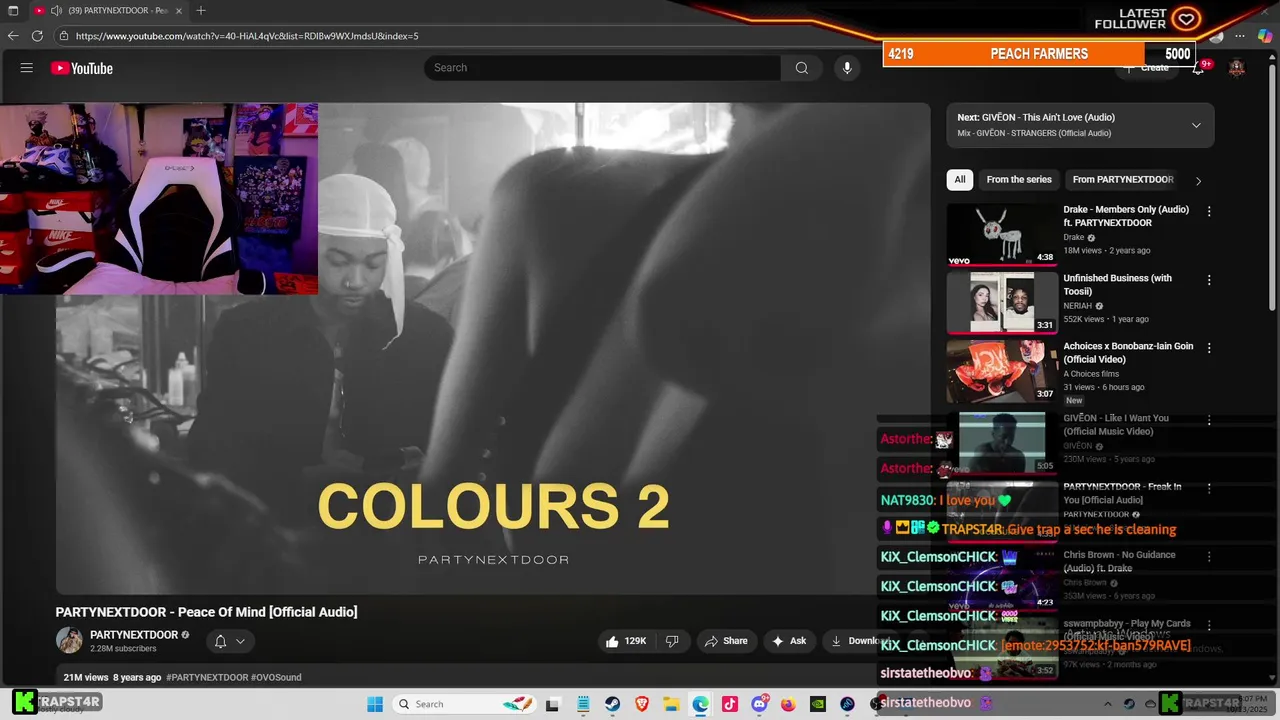Click the 21M views 8 years ago text
Image resolution: width=1280 pixels, height=720 pixels.
112,677
